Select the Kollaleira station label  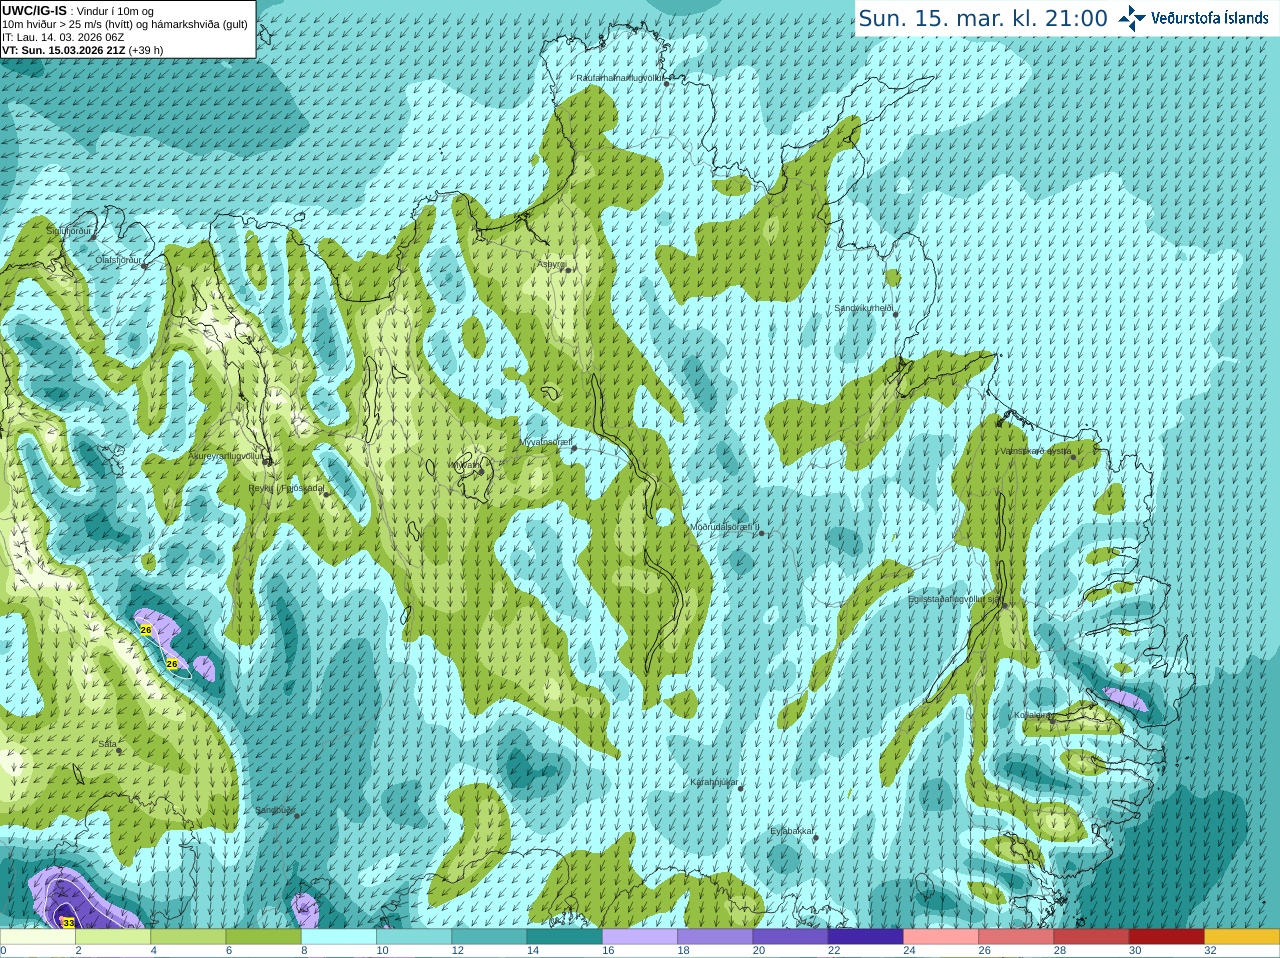[1031, 715]
